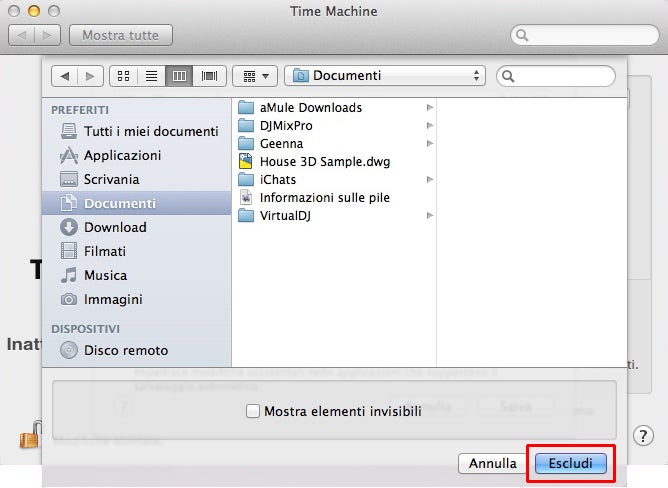Click the lock icon in Time Machine
The width and height of the screenshot is (668, 488).
pyautogui.click(x=30, y=435)
